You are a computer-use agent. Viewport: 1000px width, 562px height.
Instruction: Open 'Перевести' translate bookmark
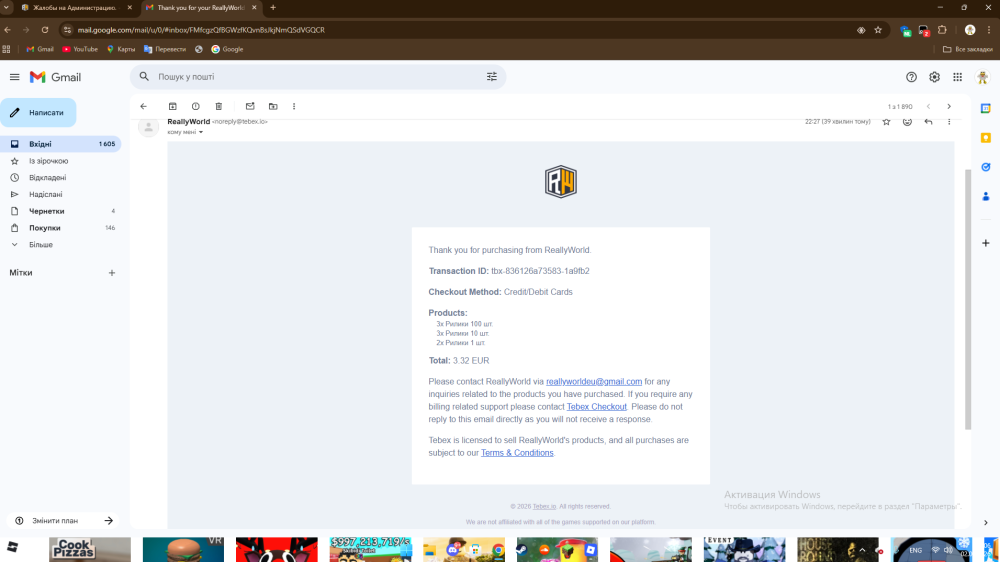click(x=165, y=49)
